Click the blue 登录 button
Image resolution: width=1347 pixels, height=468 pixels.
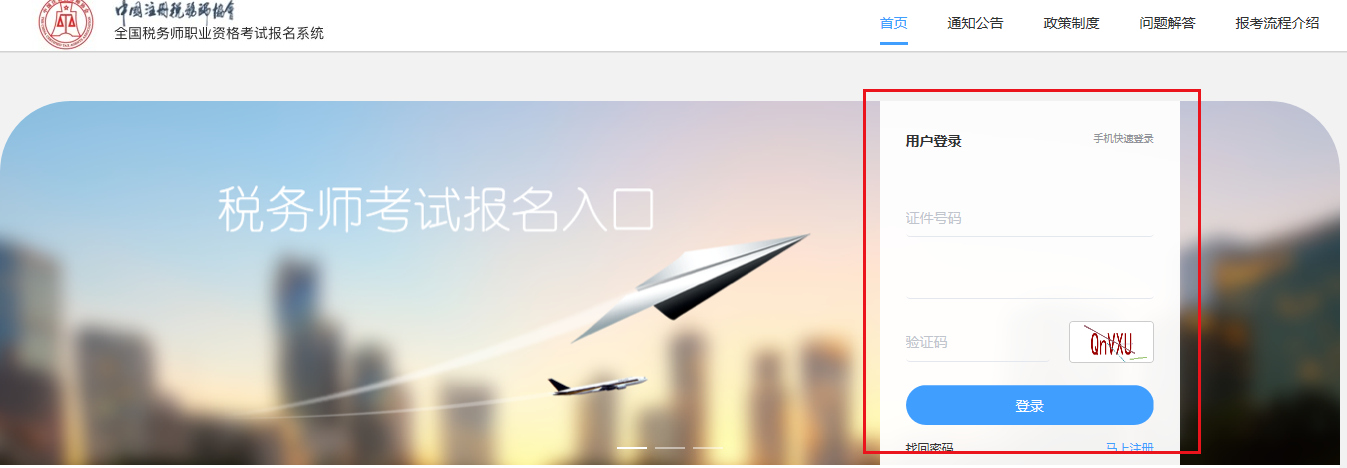1030,405
